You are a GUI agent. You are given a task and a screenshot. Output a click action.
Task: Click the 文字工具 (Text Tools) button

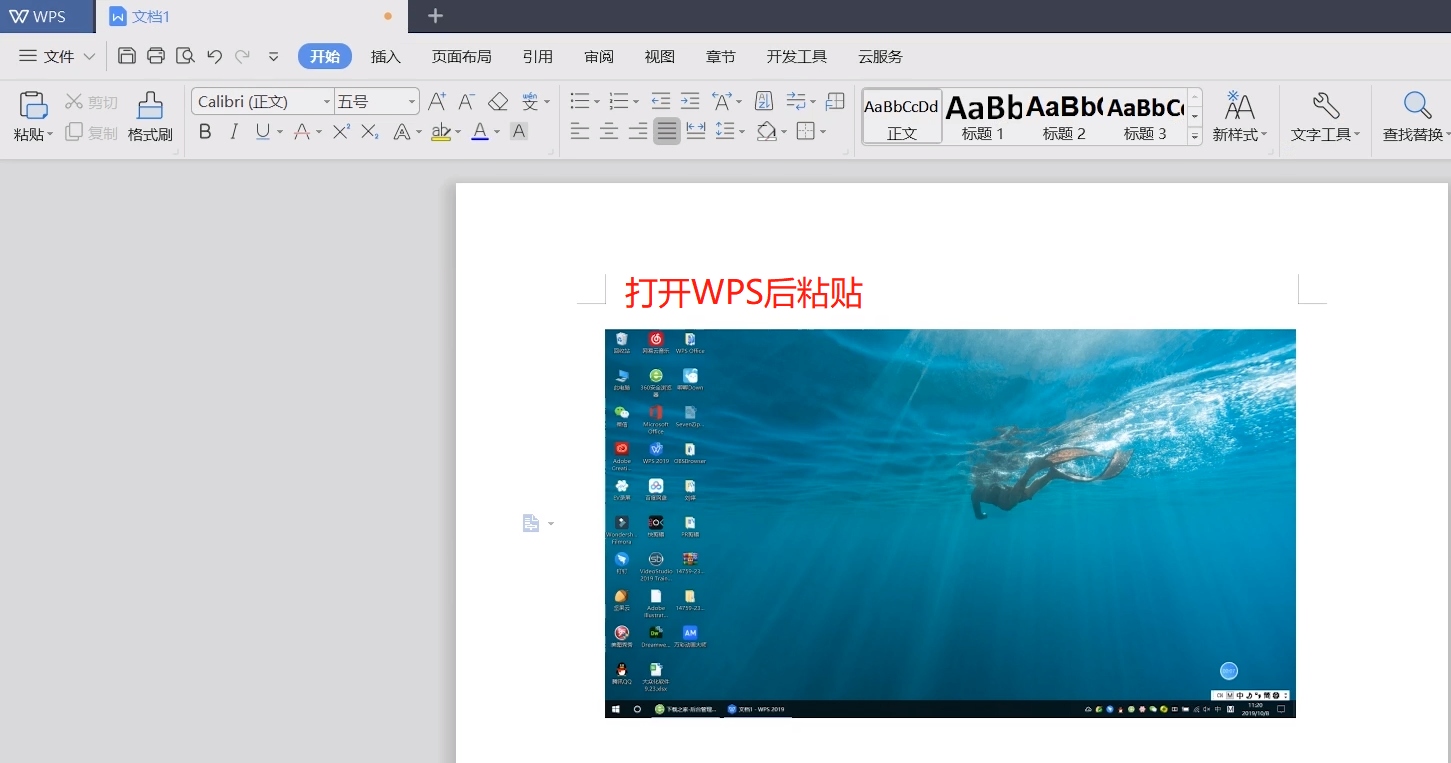1324,117
